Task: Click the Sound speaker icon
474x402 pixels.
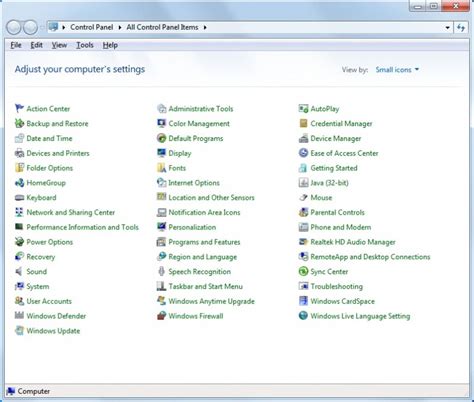Action: point(19,271)
